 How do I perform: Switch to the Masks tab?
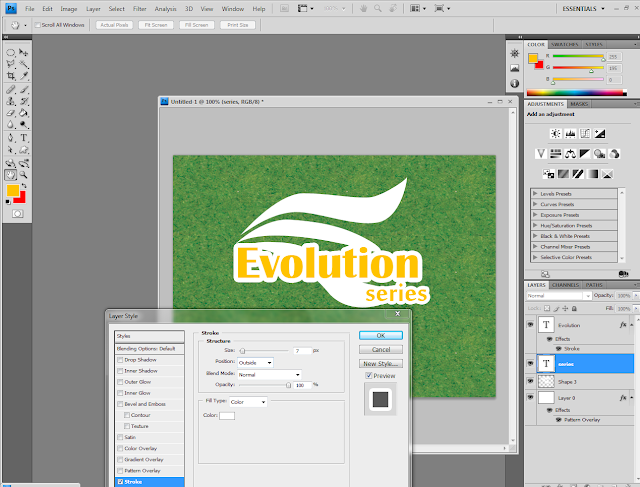click(579, 104)
